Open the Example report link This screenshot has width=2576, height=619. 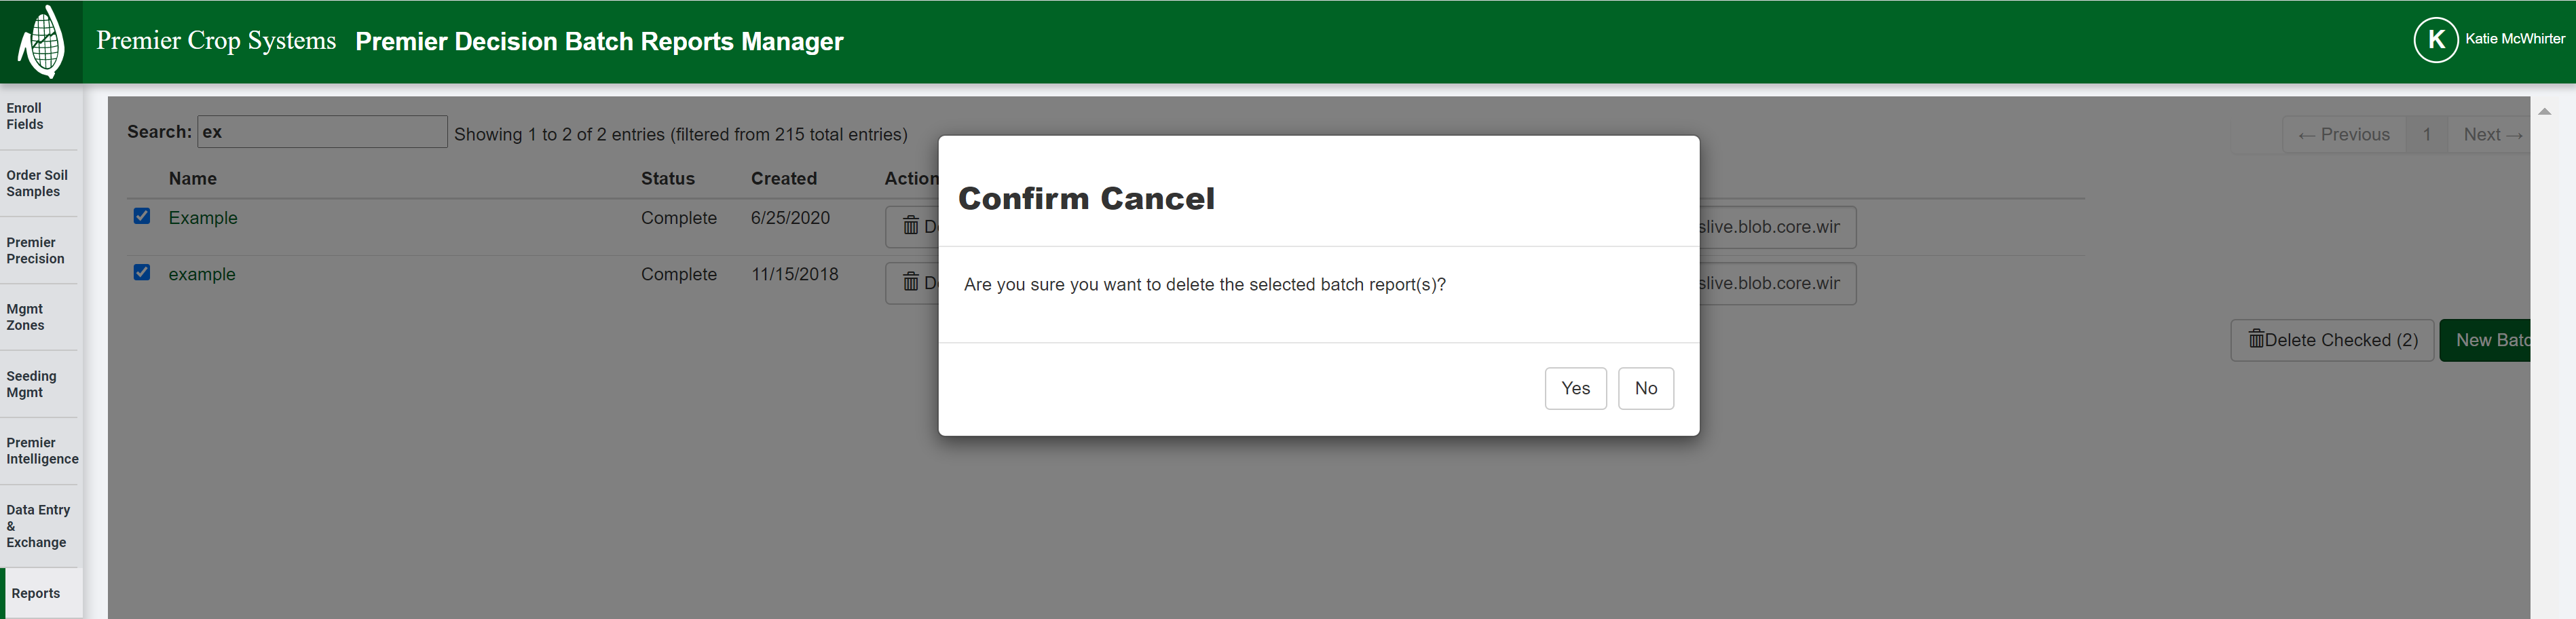point(203,217)
